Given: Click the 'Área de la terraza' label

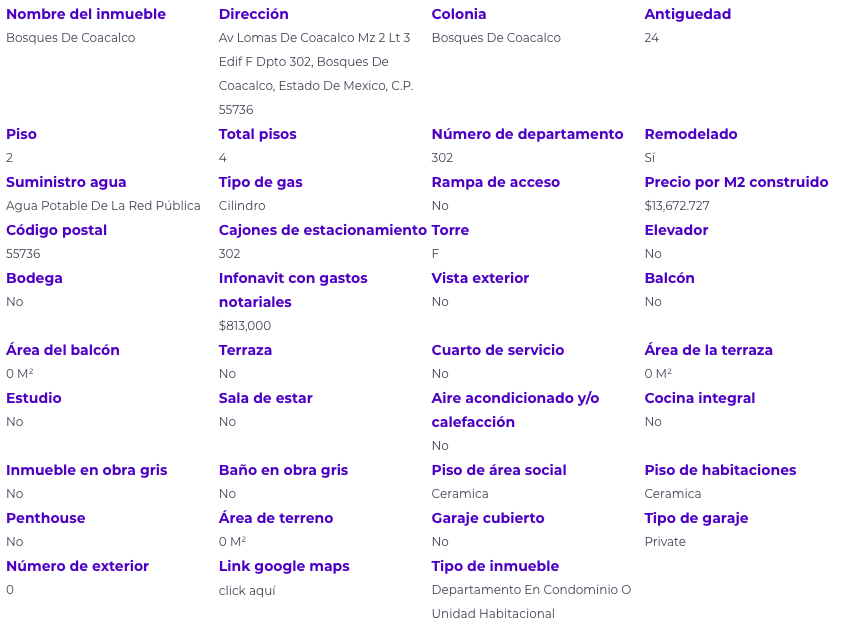Looking at the screenshot, I should click(709, 350).
